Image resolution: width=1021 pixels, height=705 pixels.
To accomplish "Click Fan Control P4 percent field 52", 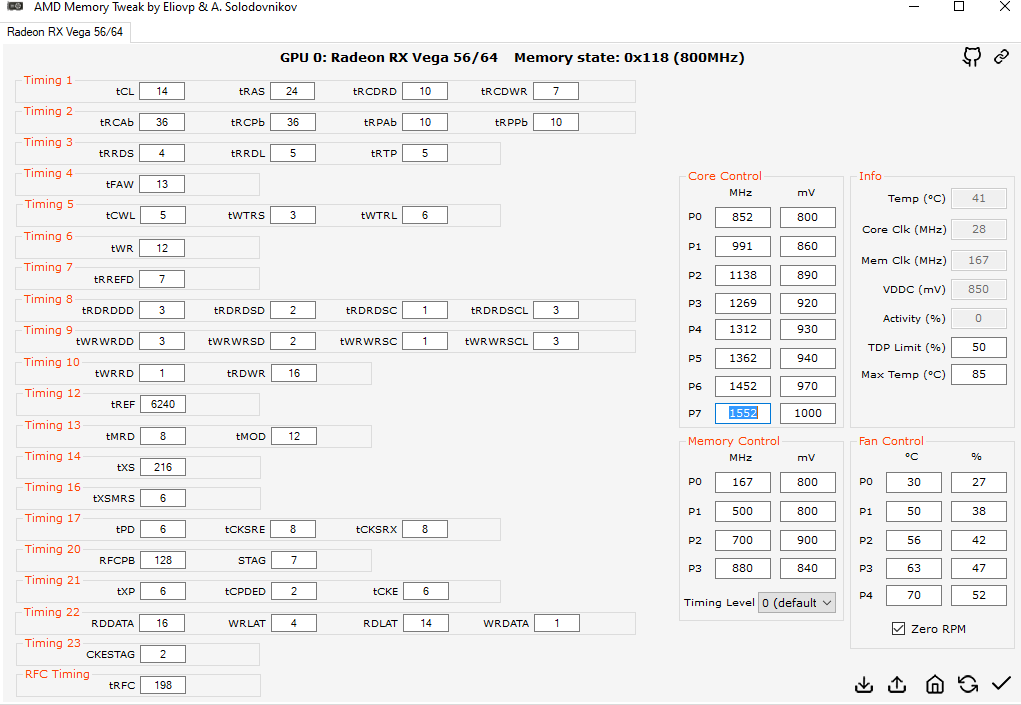I will (979, 596).
